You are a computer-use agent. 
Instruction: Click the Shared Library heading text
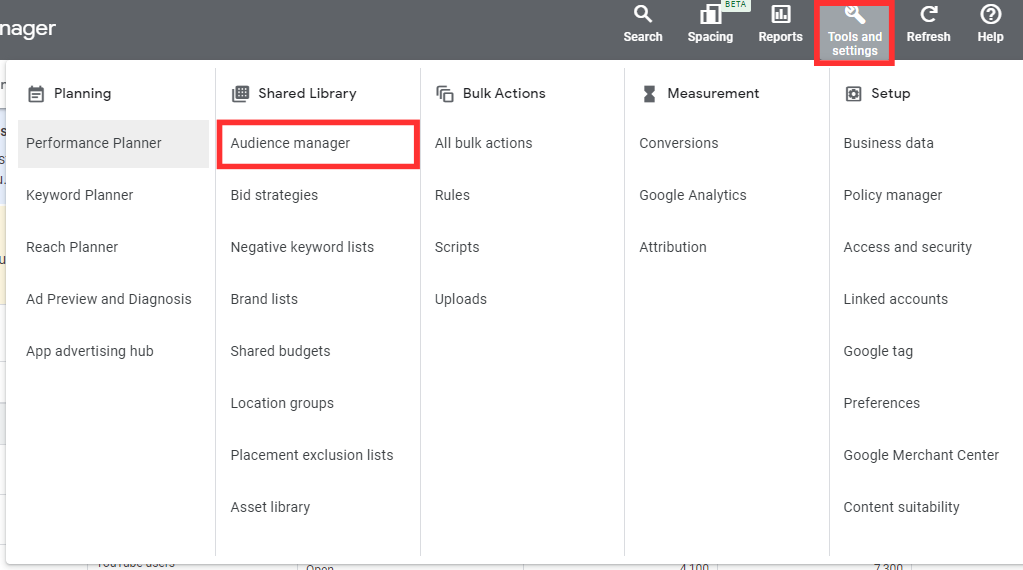pyautogui.click(x=307, y=93)
